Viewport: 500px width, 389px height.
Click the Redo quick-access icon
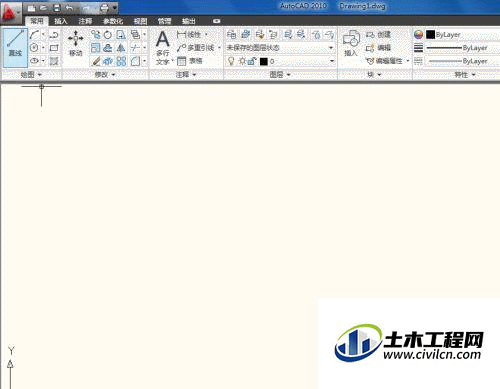[x=86, y=8]
